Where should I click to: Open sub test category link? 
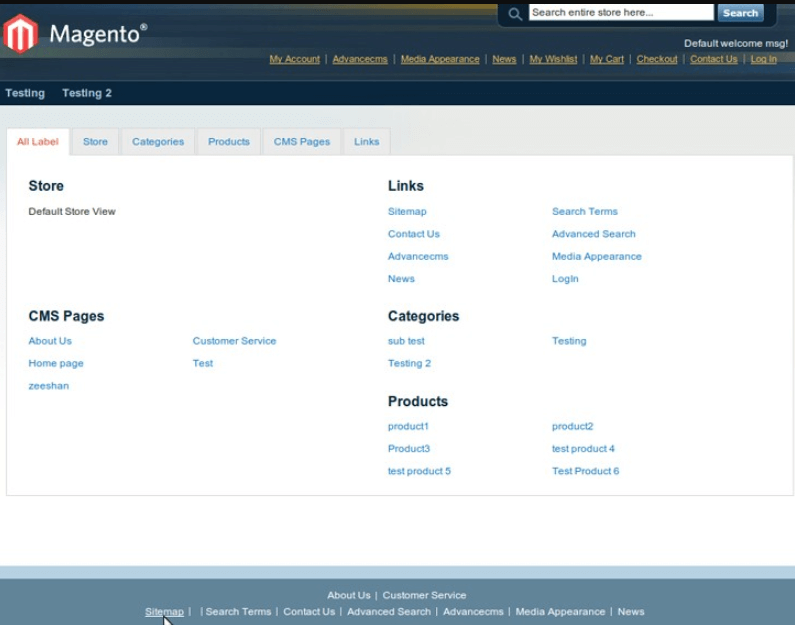coord(406,341)
